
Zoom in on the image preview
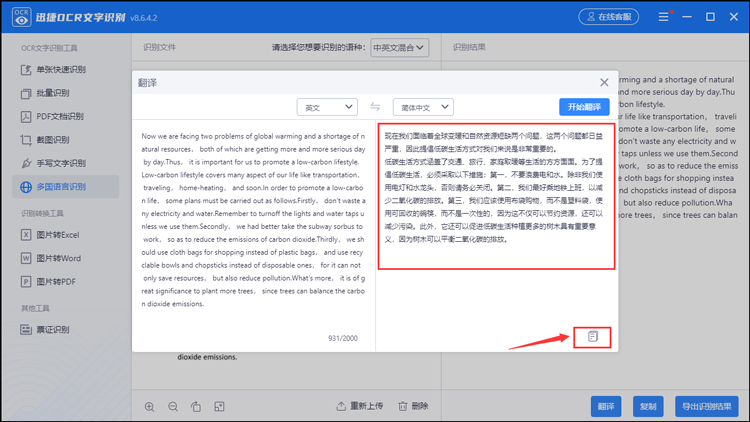[x=149, y=407]
